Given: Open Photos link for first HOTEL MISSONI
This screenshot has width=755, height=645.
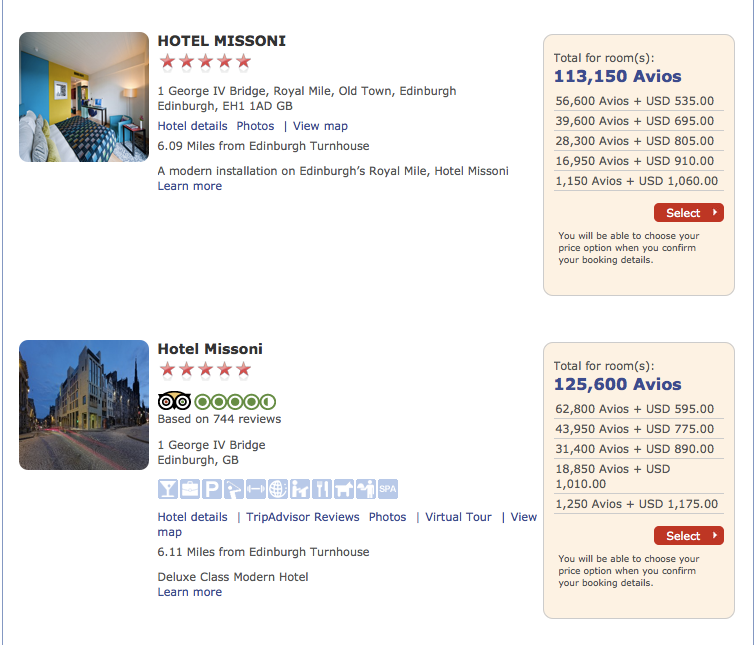Looking at the screenshot, I should click(255, 126).
